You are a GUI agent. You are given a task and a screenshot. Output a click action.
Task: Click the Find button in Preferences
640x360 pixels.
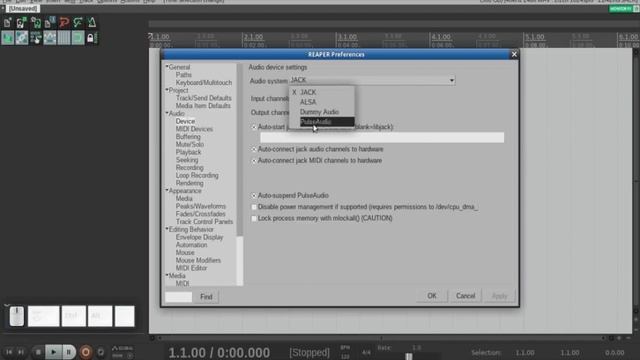coord(206,297)
